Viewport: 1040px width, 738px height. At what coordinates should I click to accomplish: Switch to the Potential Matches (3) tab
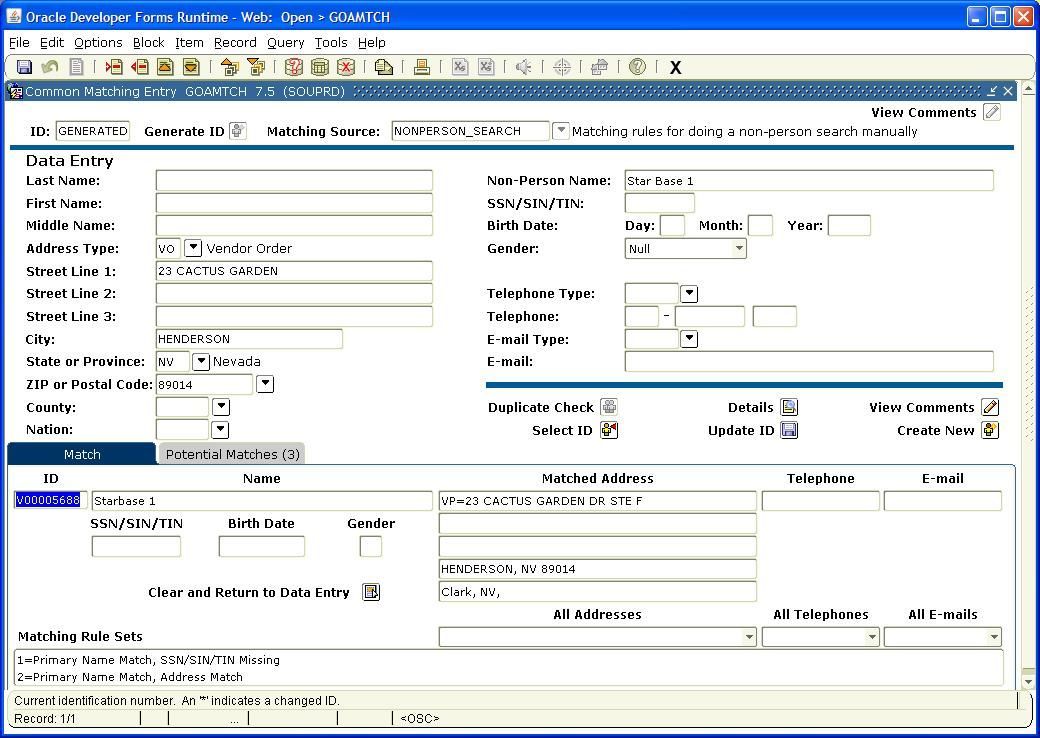(232, 454)
